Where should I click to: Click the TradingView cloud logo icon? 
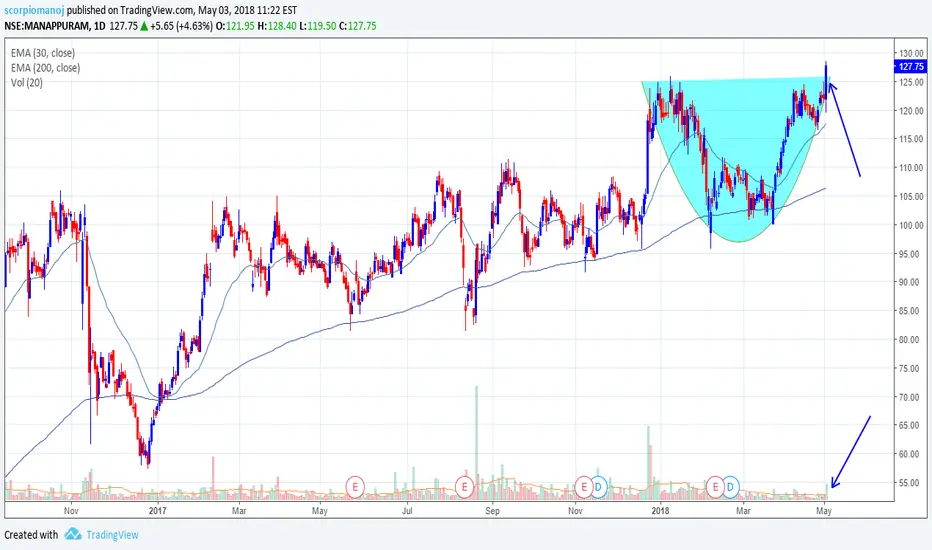(73, 534)
